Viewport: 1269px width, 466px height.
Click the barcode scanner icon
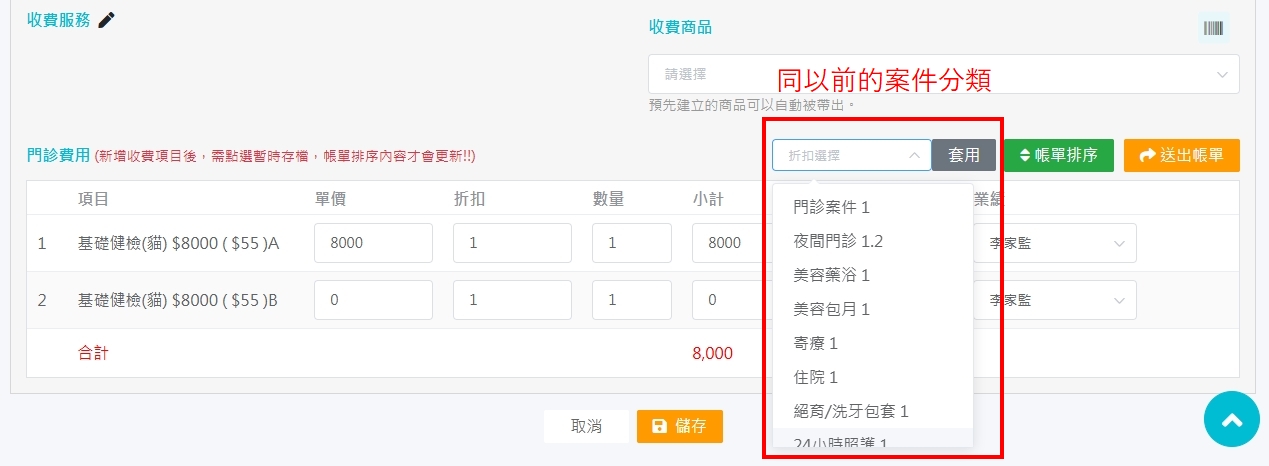pyautogui.click(x=1213, y=28)
